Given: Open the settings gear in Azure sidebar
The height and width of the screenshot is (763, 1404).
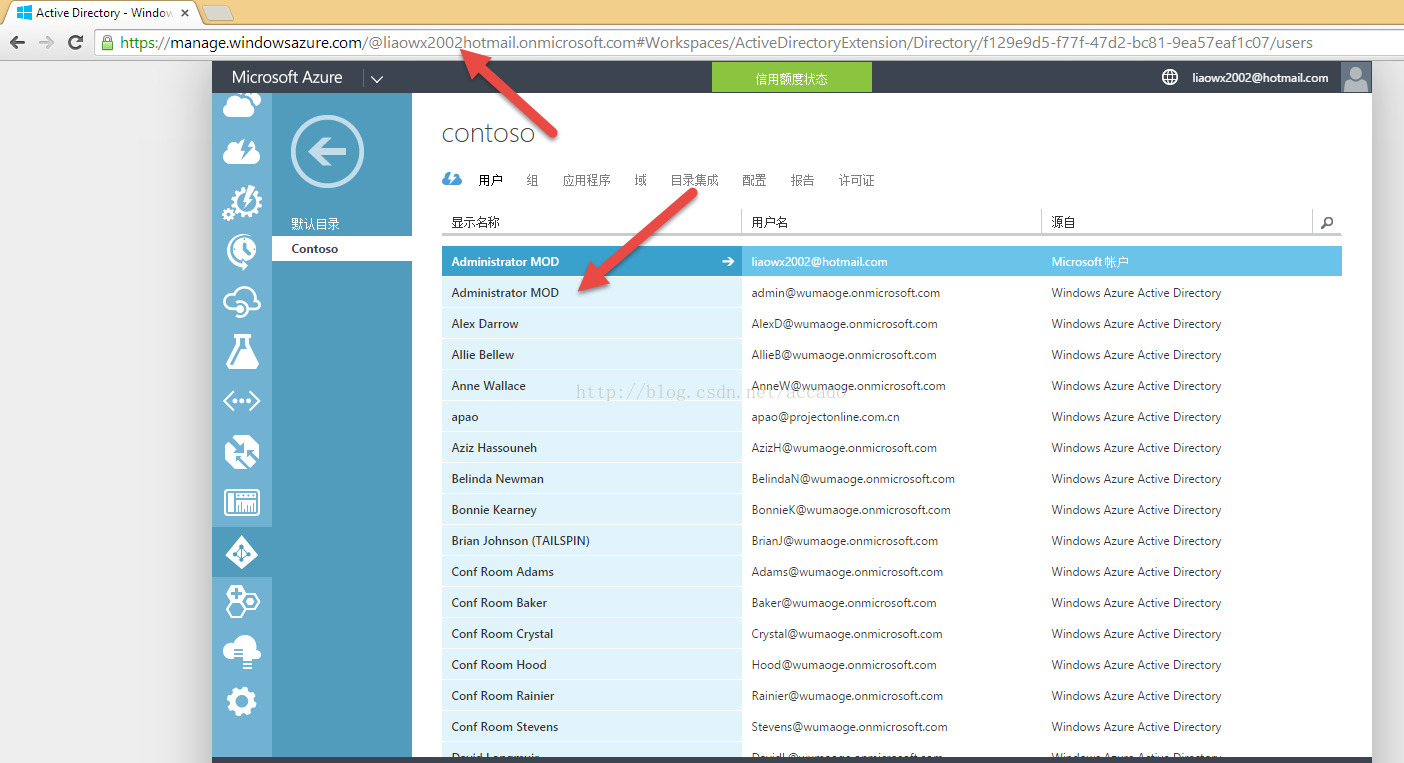Looking at the screenshot, I should click(241, 701).
